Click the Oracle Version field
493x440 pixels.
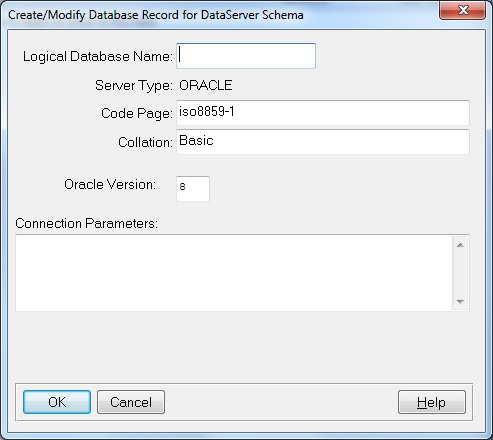[193, 189]
